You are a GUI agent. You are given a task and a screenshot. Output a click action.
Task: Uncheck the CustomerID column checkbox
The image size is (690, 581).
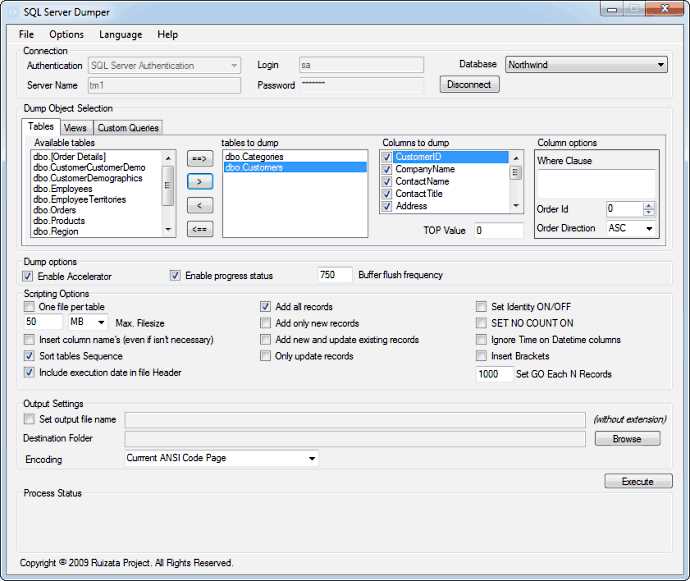[x=387, y=157]
